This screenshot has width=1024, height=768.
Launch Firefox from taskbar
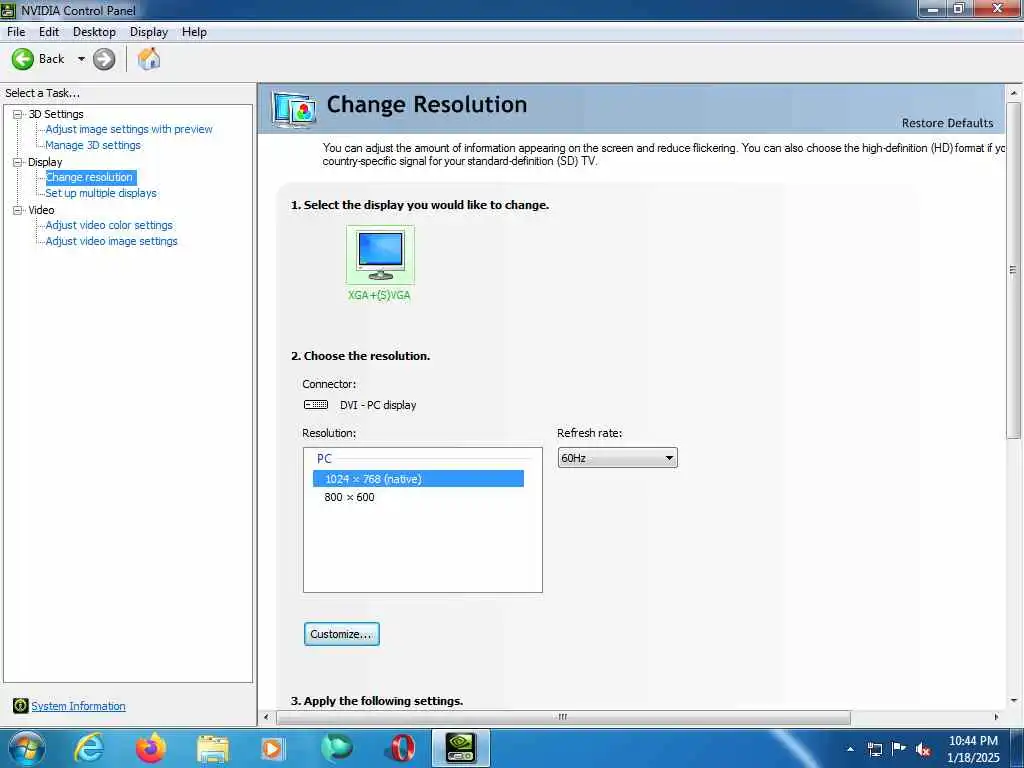[150, 748]
